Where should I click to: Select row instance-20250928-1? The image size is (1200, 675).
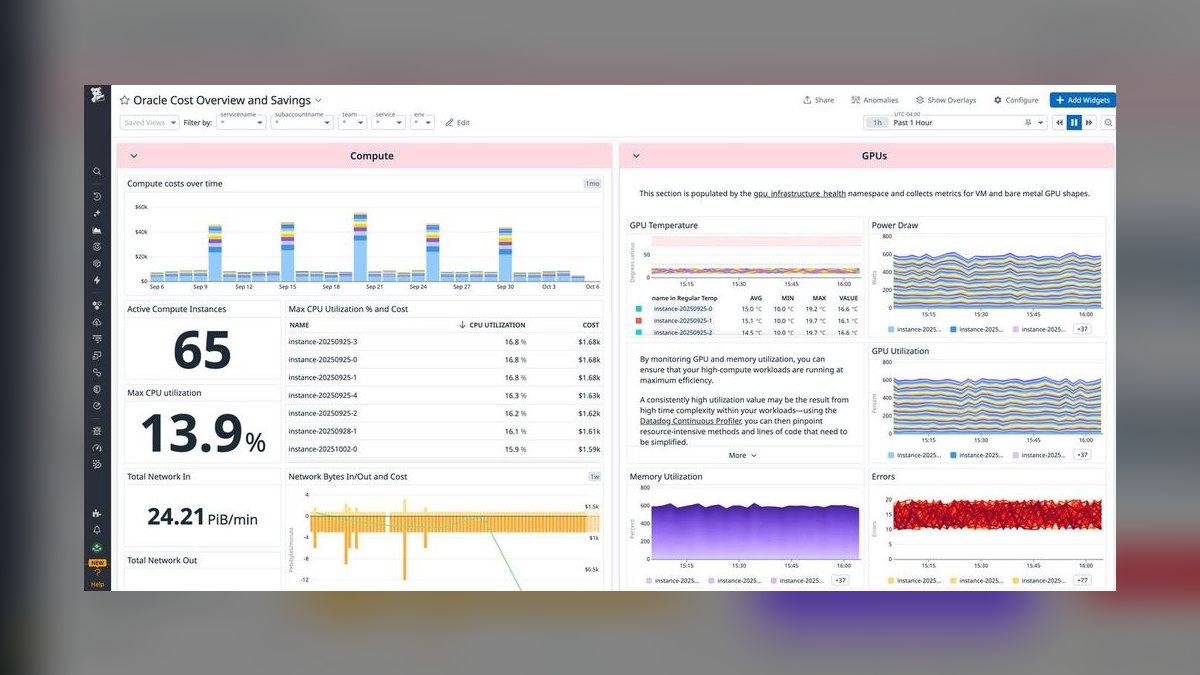[444, 431]
